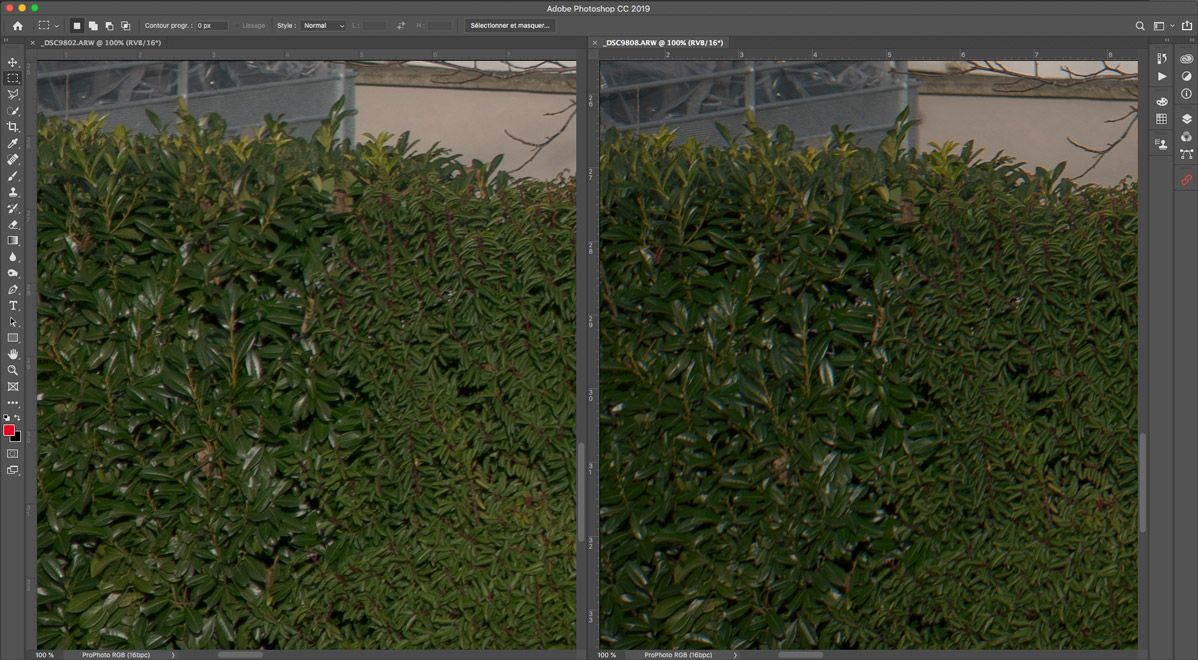Click the Contour progr. feather input field
The width and height of the screenshot is (1198, 660).
[211, 26]
